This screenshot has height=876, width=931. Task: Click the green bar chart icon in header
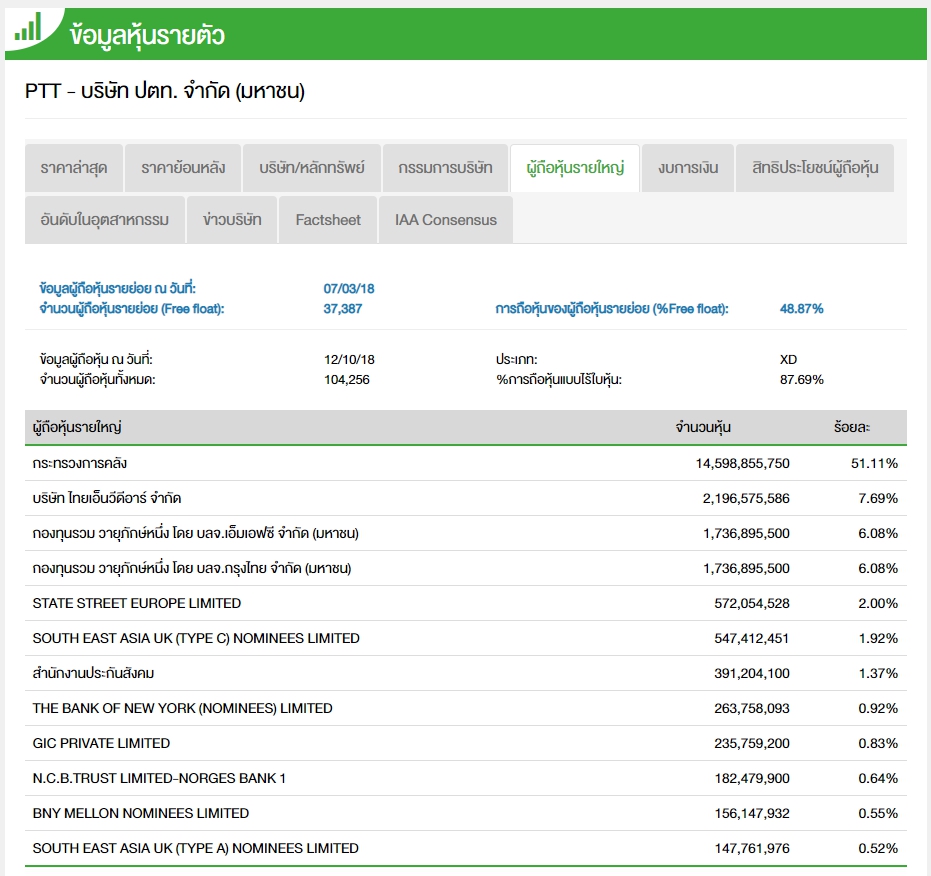tap(28, 29)
